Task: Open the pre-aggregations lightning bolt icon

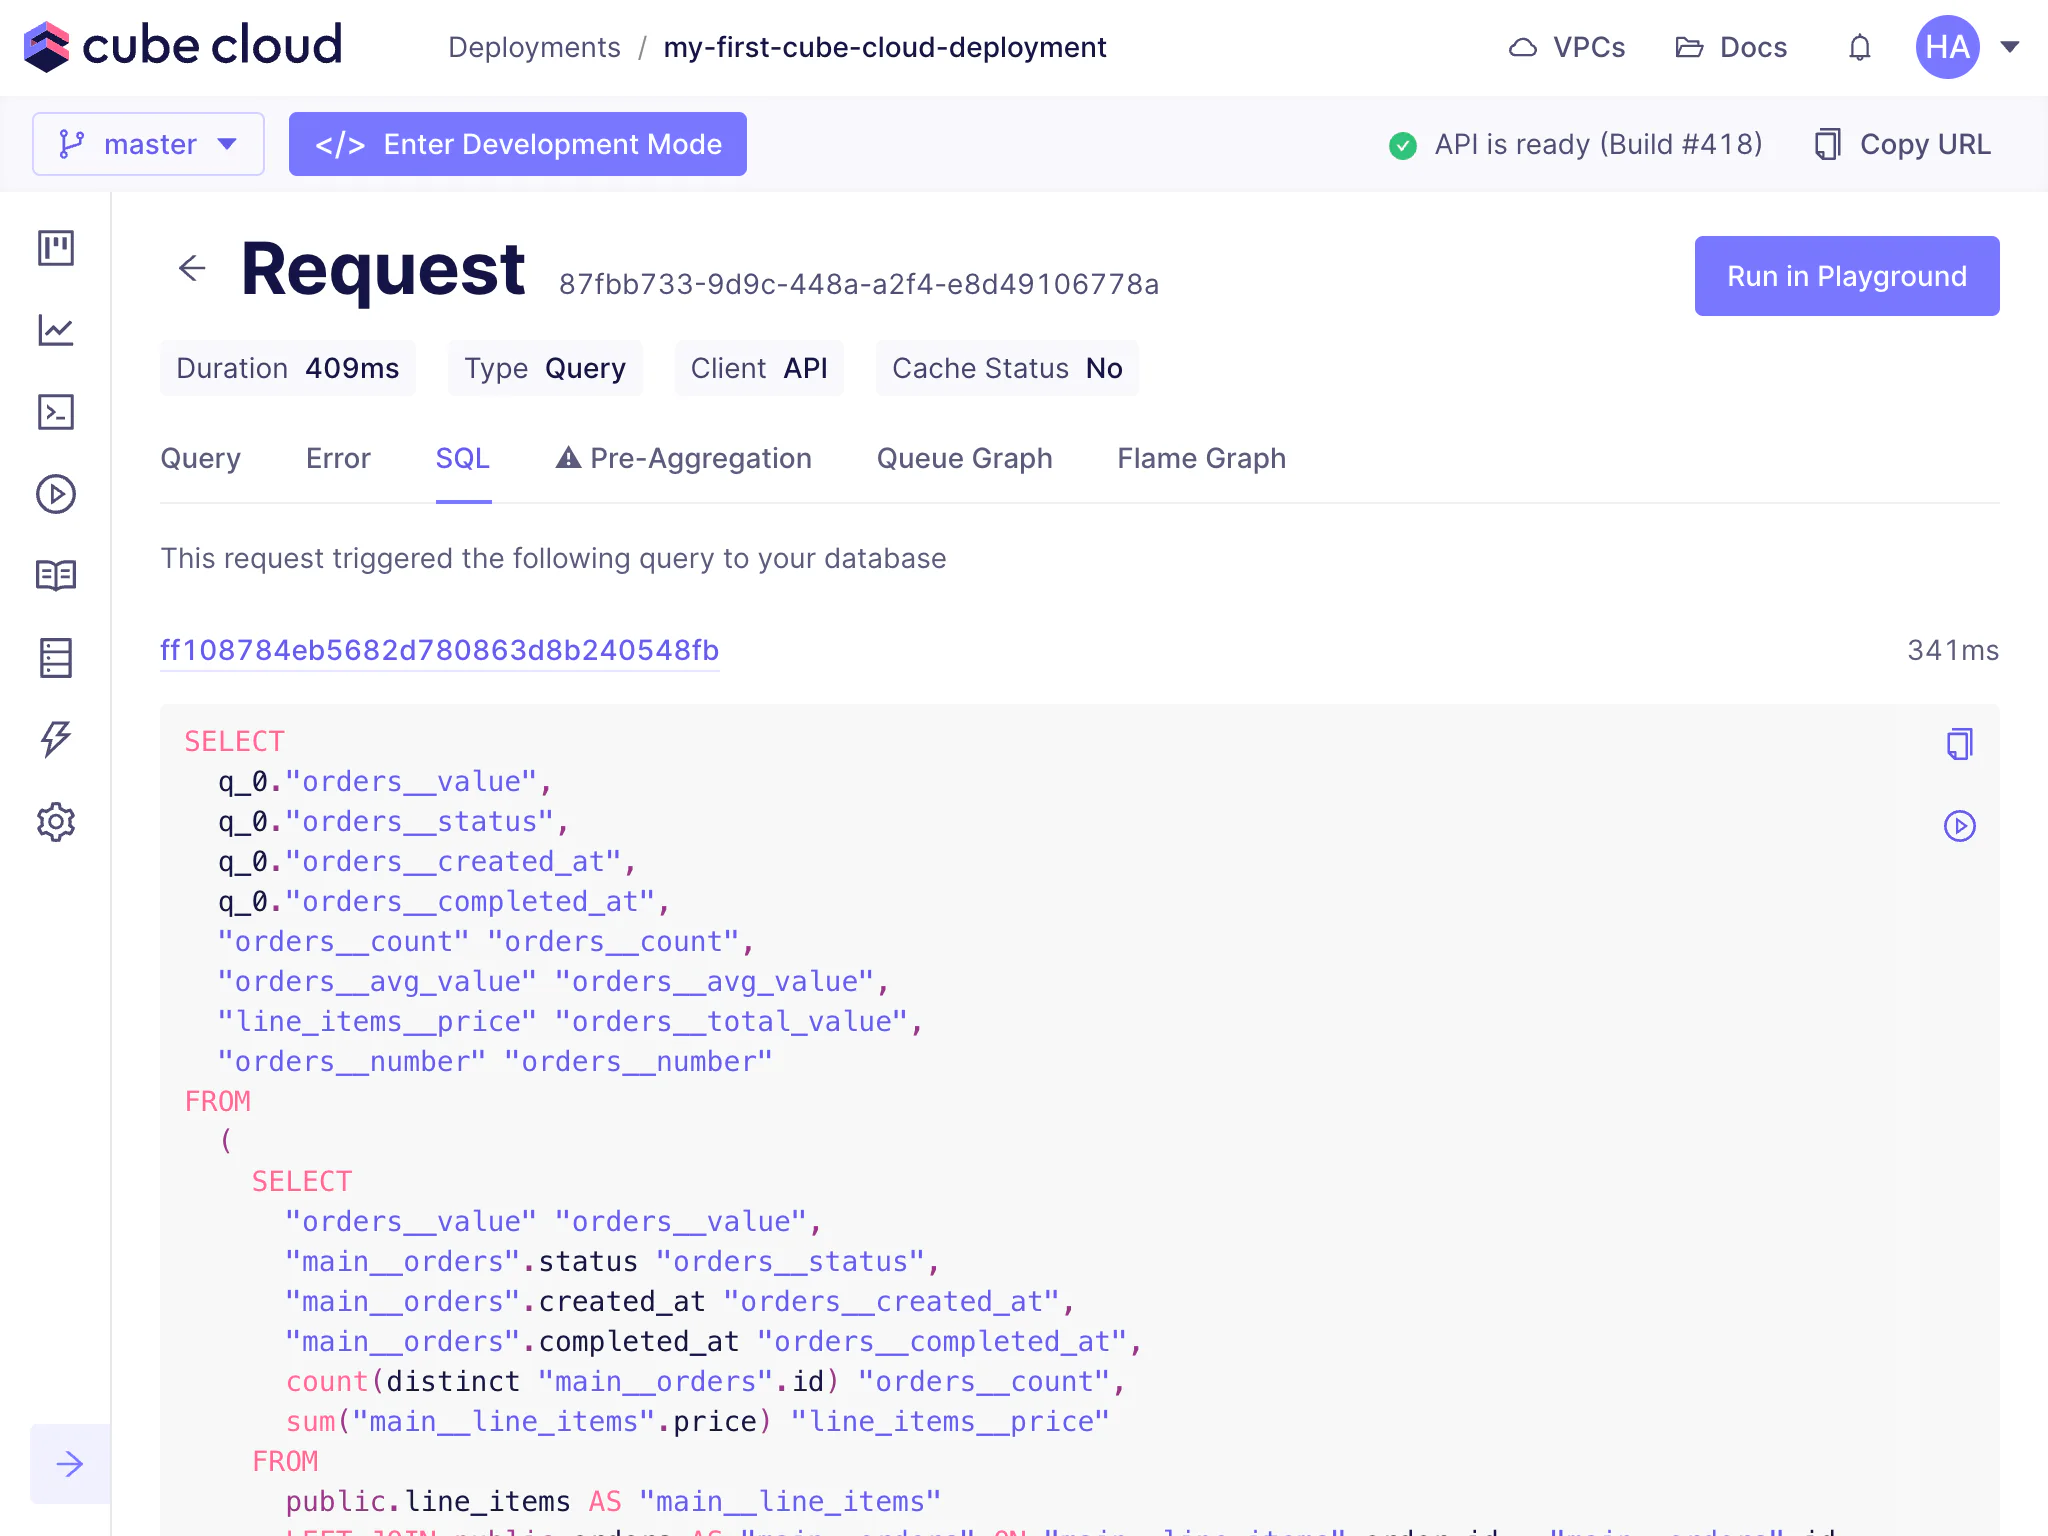Action: click(56, 739)
